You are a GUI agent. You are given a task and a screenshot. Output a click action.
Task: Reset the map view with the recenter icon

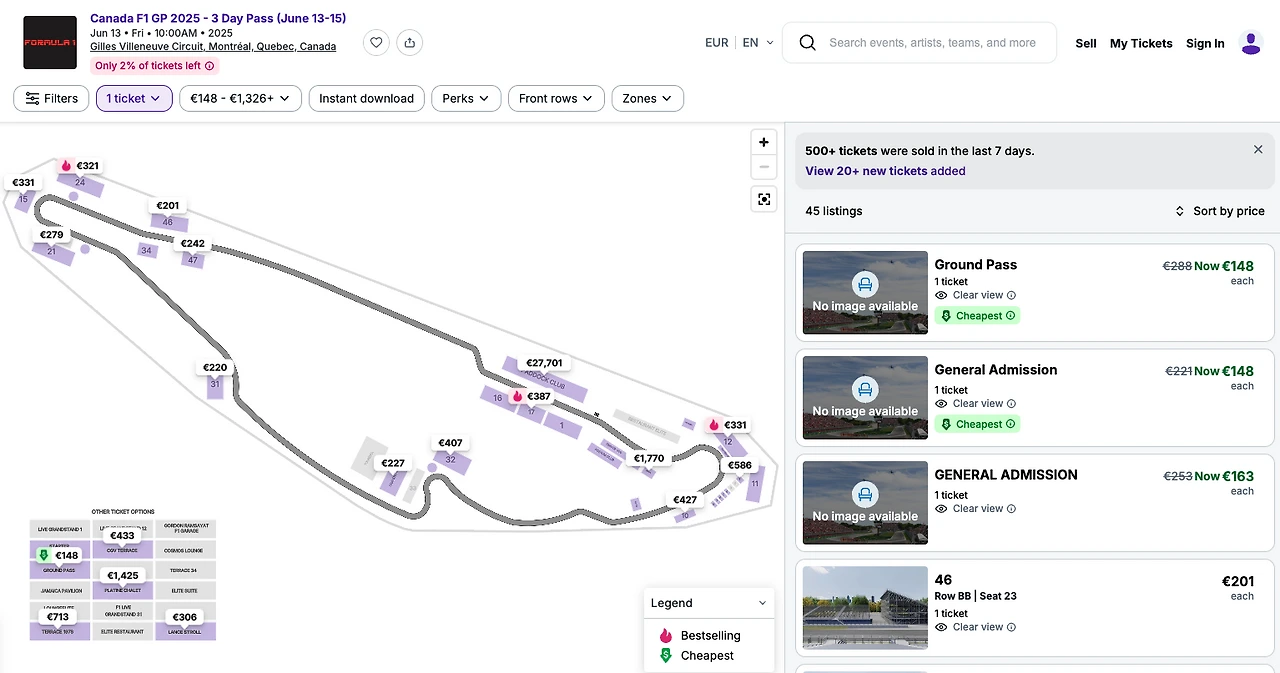(x=764, y=200)
